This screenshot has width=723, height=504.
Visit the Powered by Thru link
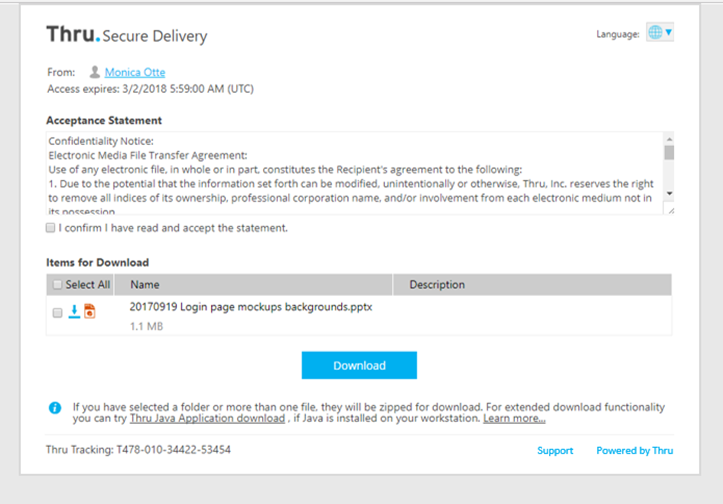click(x=634, y=450)
